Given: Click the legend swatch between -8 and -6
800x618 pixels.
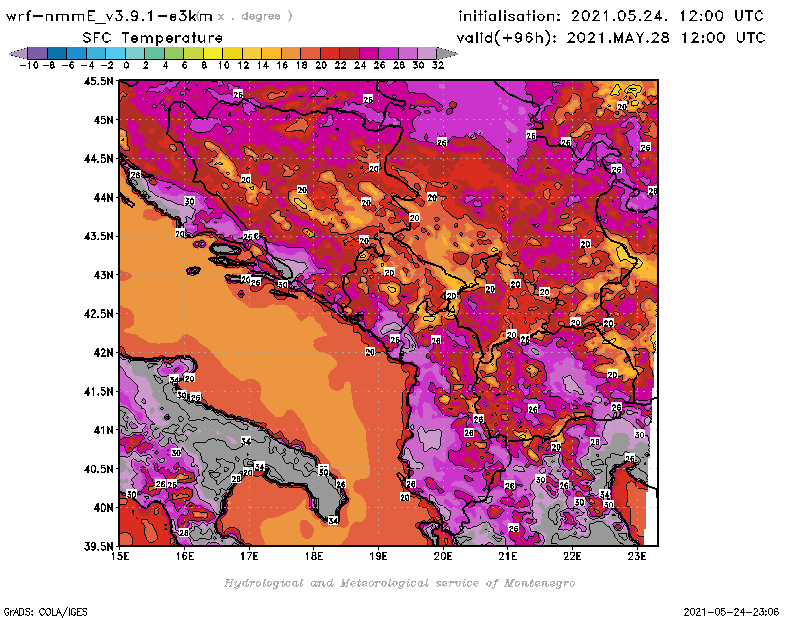Looking at the screenshot, I should click(x=57, y=53).
